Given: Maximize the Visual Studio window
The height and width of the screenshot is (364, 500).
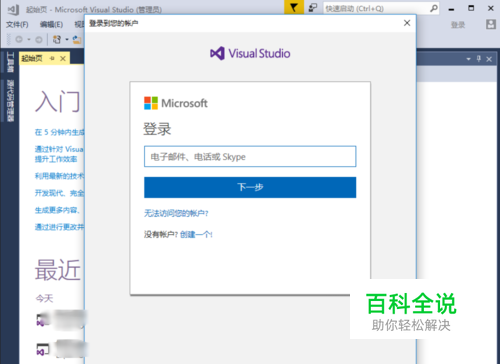Looking at the screenshot, I should click(x=471, y=8).
